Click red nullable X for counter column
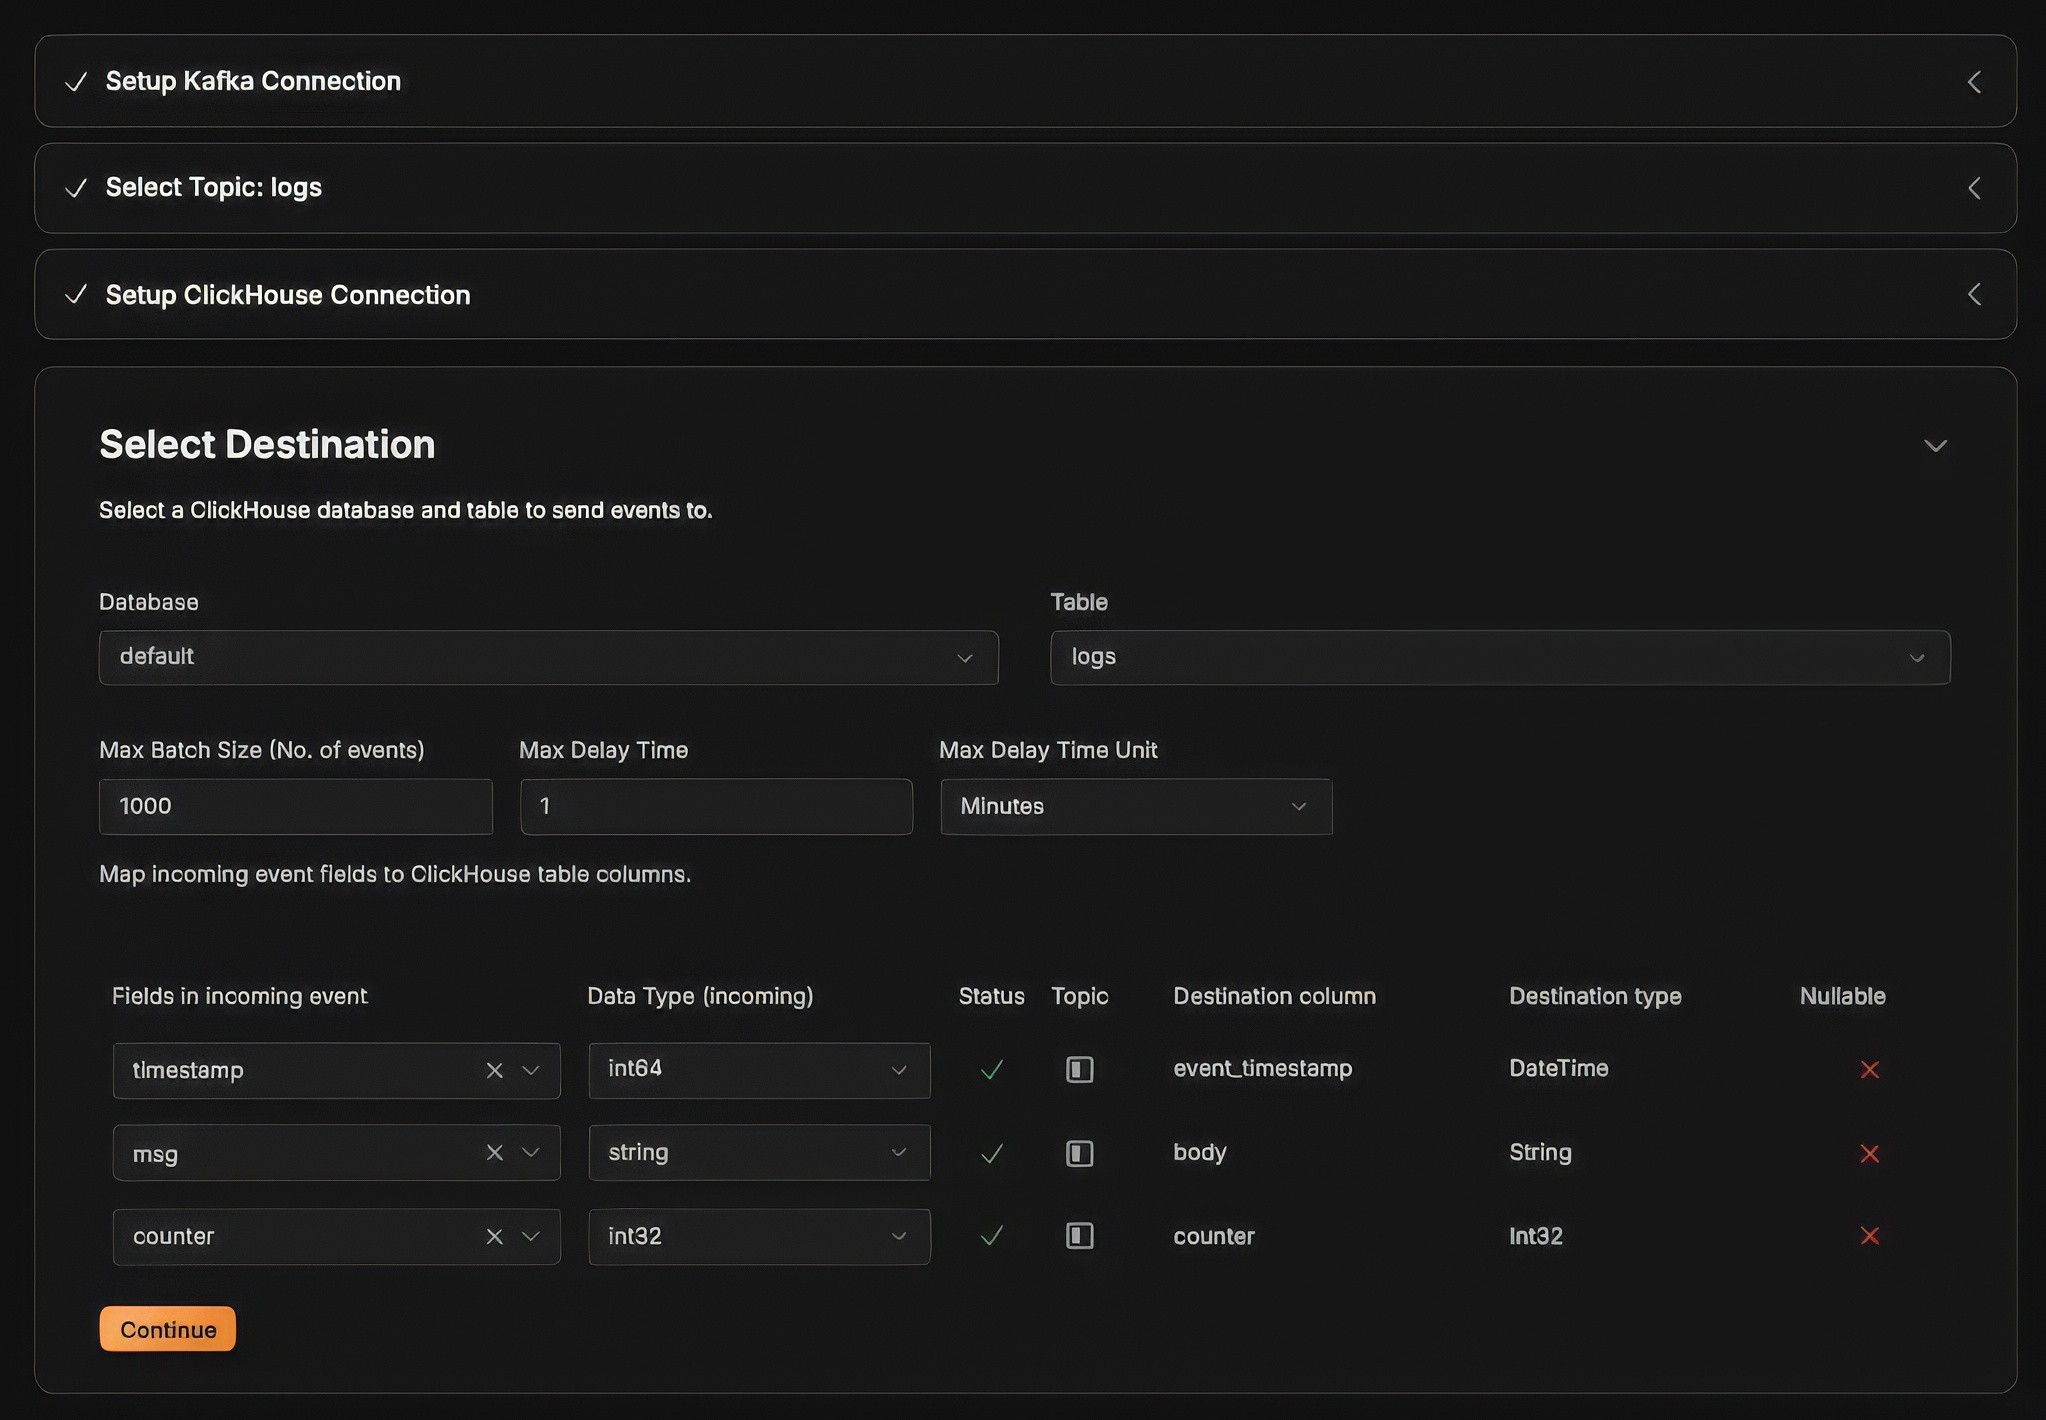Image resolution: width=2046 pixels, height=1420 pixels. pos(1869,1236)
